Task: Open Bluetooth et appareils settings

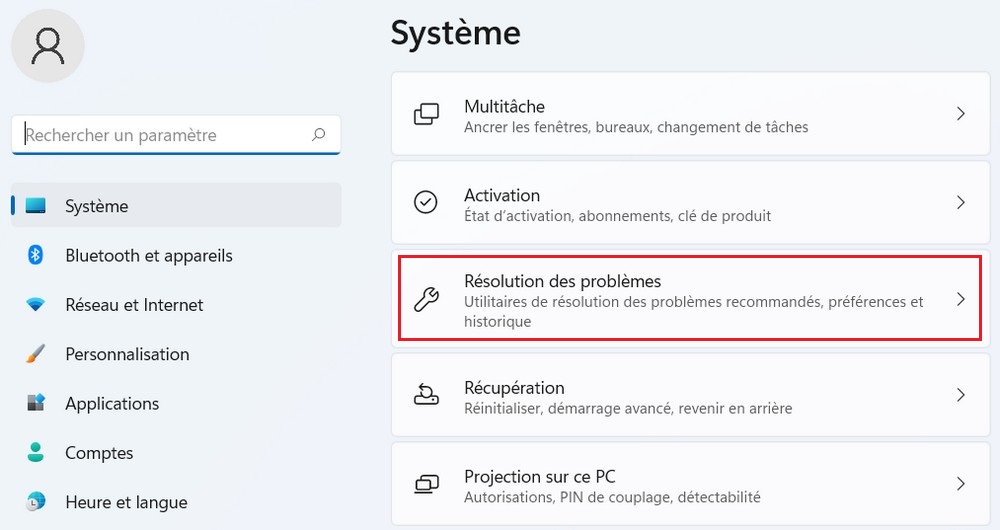Action: [148, 255]
